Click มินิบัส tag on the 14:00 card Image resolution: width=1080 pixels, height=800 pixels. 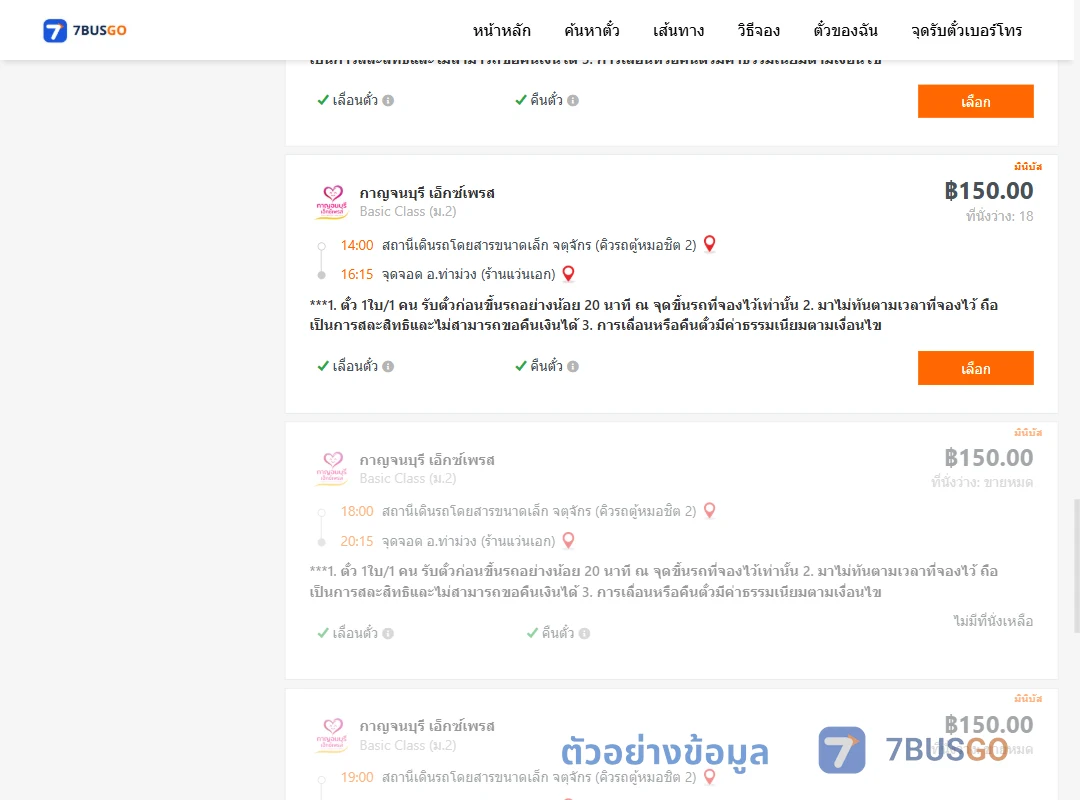click(1028, 167)
